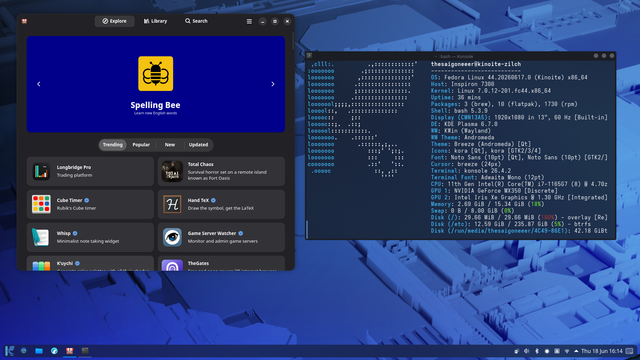Click the Spelling Bee app icon in banner
This screenshot has width=640, height=360.
(x=156, y=74)
